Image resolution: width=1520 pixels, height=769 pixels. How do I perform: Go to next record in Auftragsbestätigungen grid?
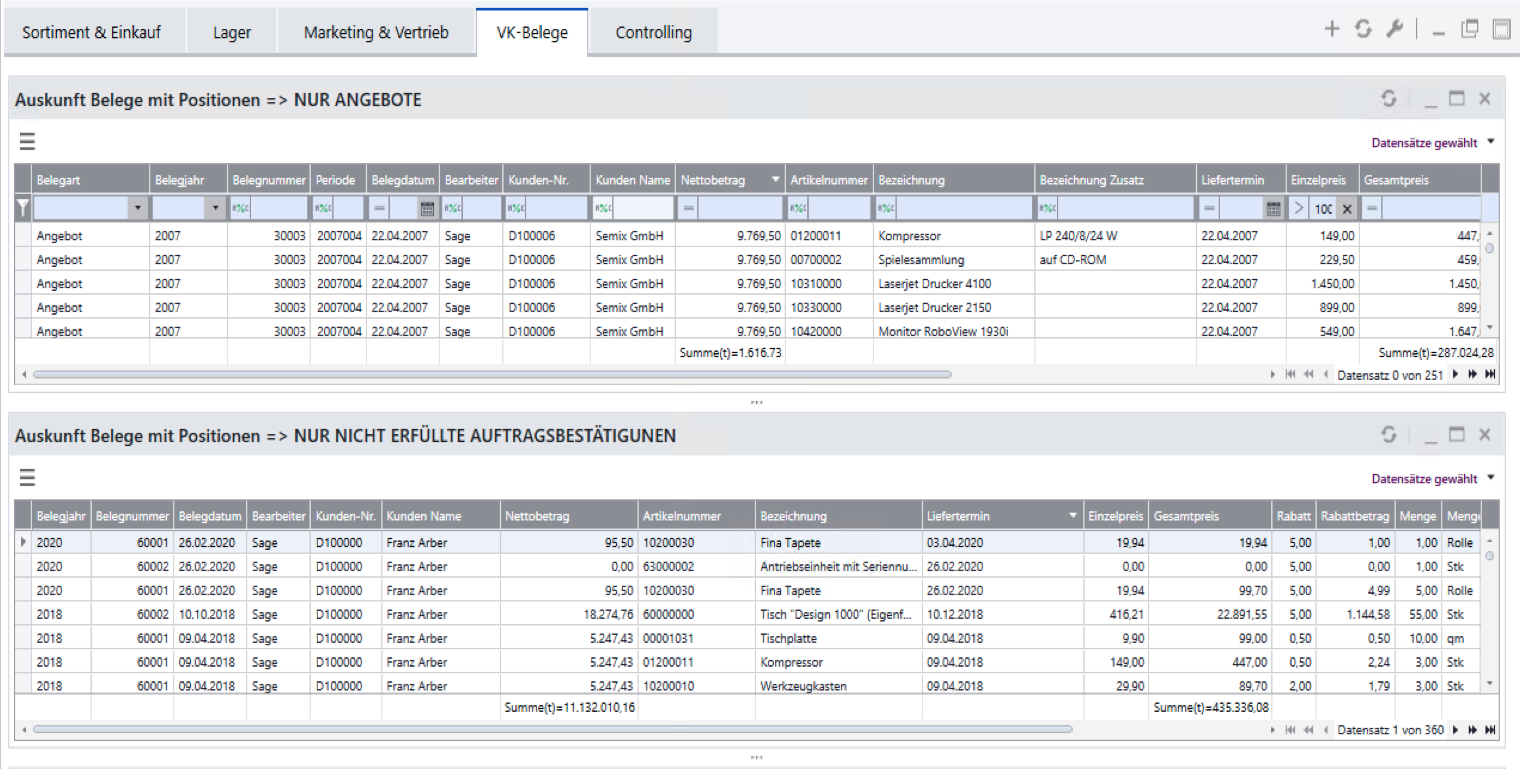(x=1455, y=730)
